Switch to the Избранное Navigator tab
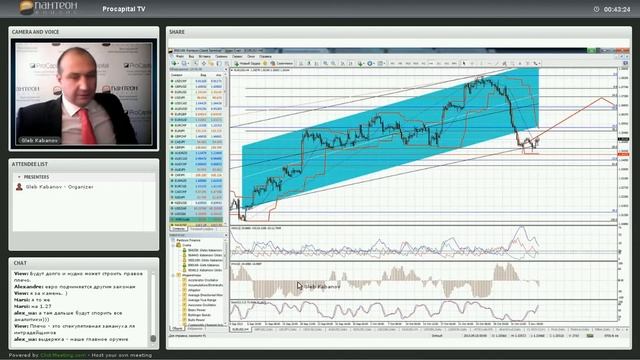Image resolution: width=640 pixels, height=360 pixels. (196, 329)
